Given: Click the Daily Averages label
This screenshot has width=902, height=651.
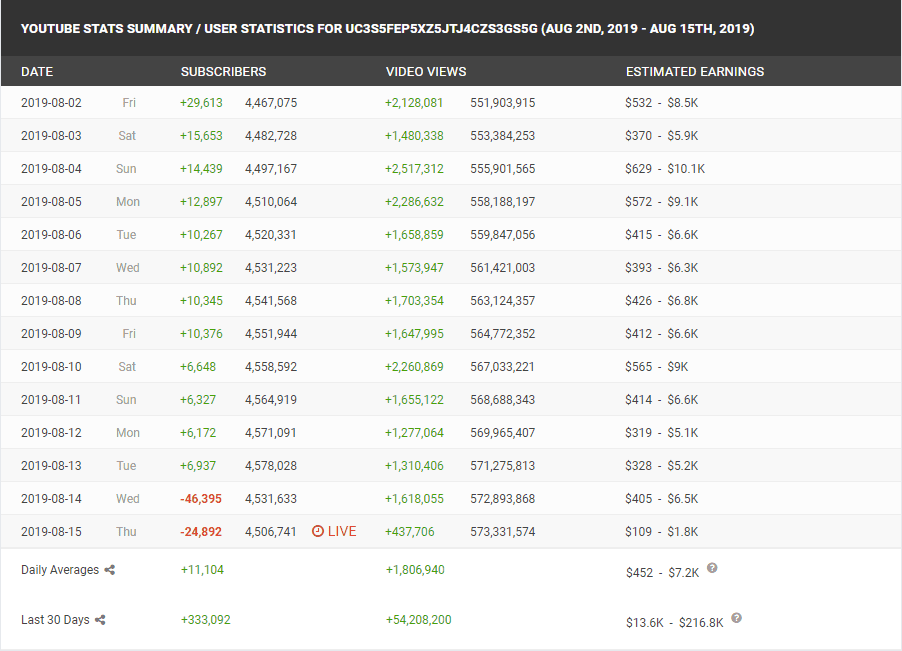Looking at the screenshot, I should coord(60,570).
